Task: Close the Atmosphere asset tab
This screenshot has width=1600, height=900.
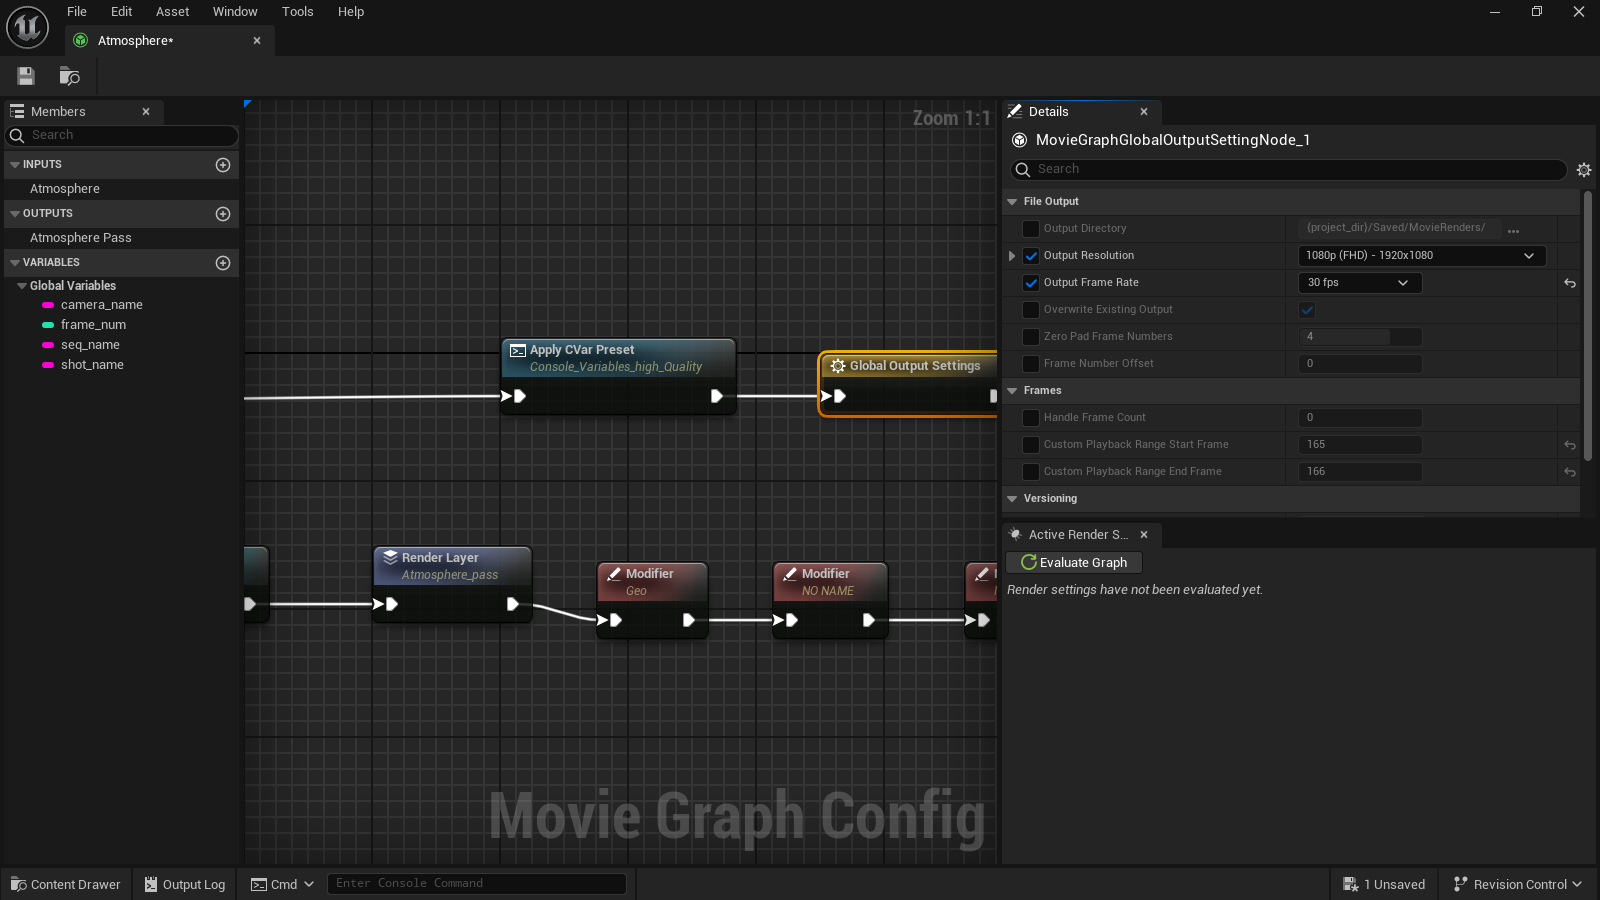Action: tap(257, 41)
